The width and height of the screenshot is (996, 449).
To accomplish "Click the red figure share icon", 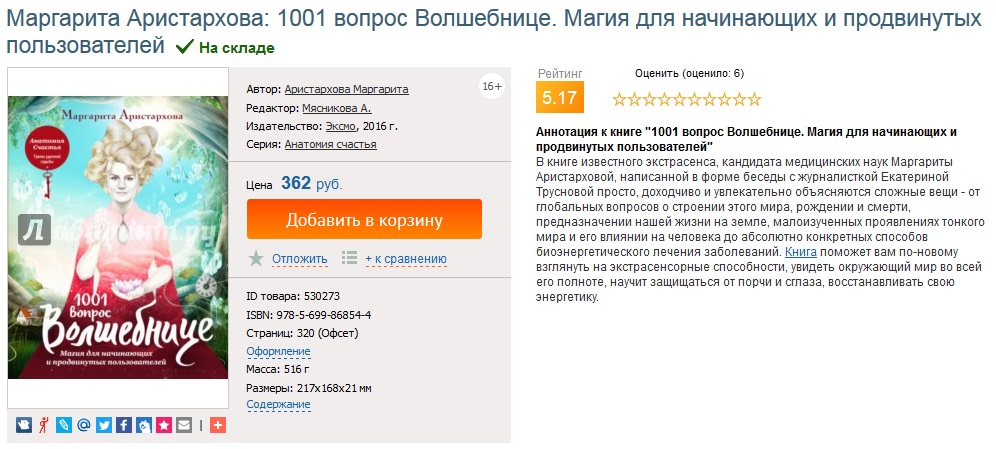I will click(x=44, y=425).
